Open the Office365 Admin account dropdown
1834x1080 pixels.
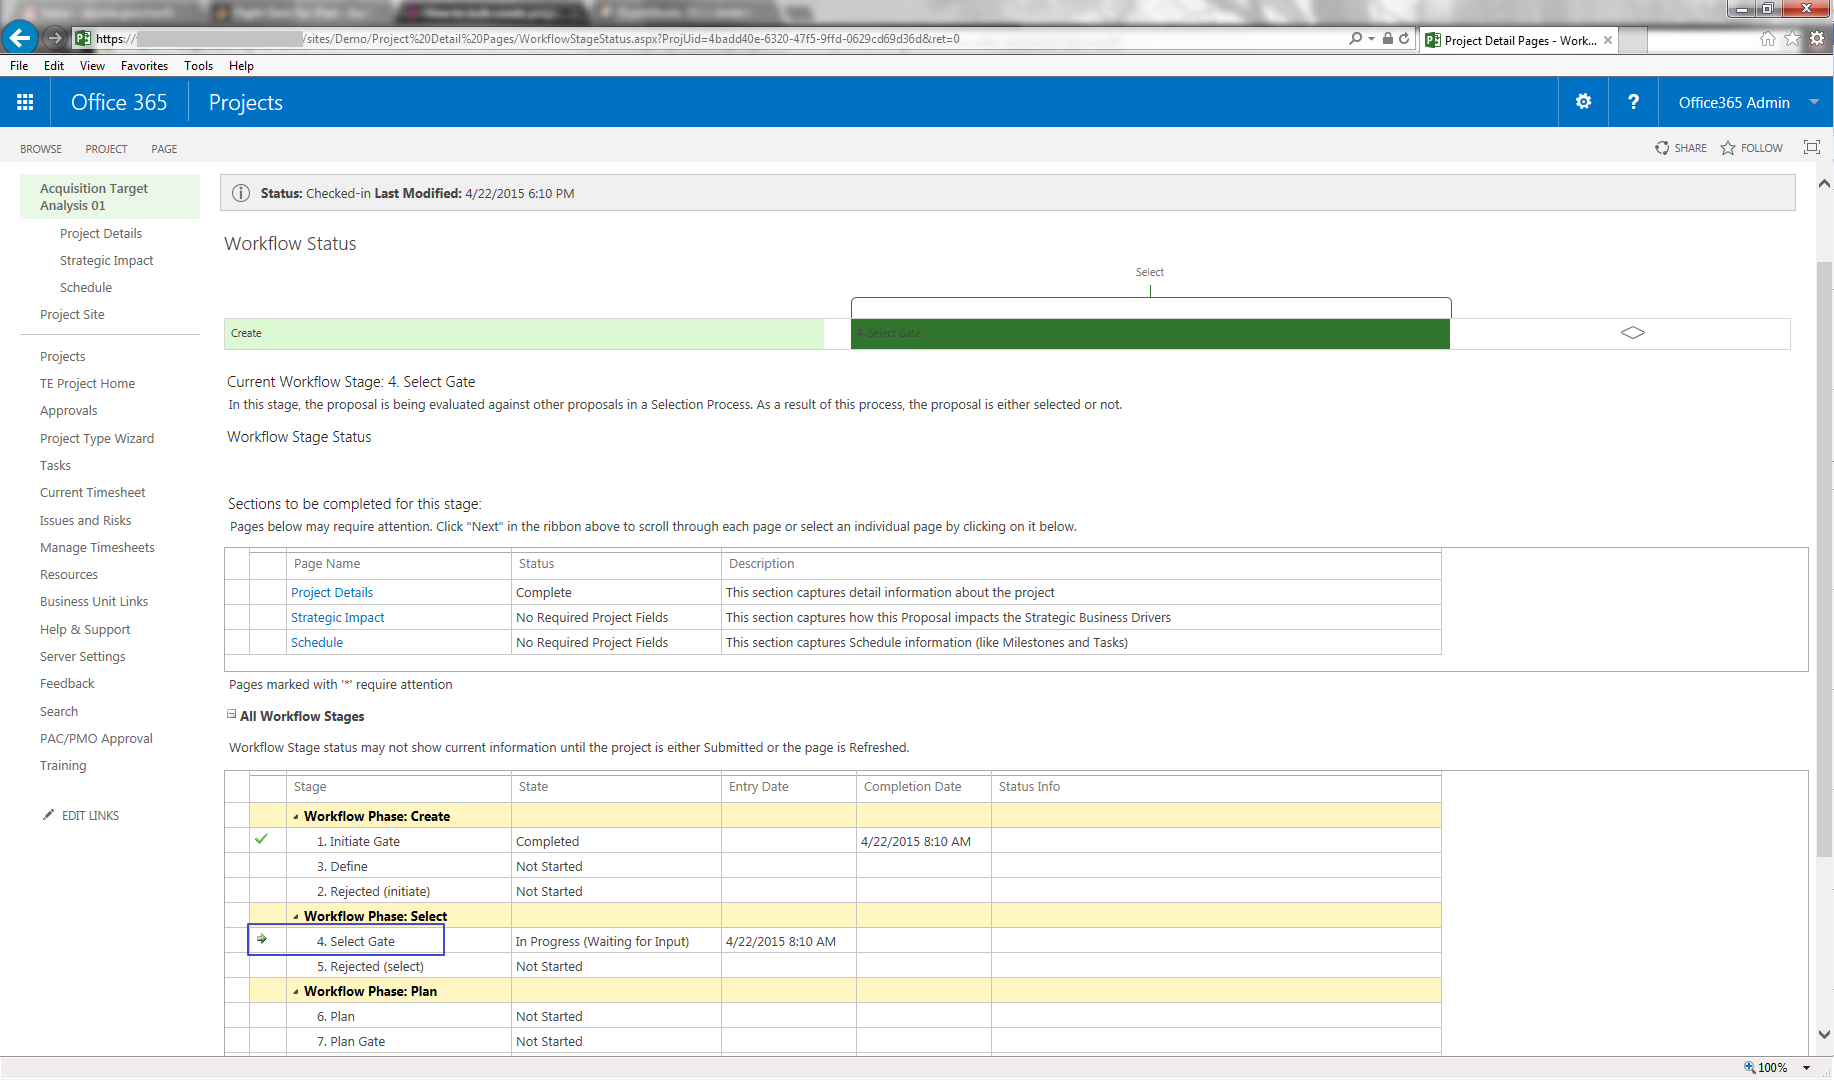coord(1814,102)
